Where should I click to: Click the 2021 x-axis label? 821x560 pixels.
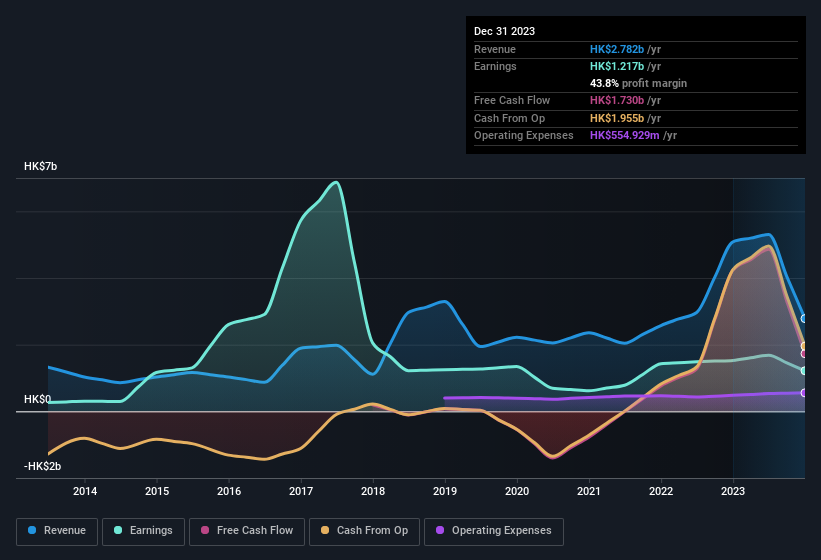click(x=589, y=491)
